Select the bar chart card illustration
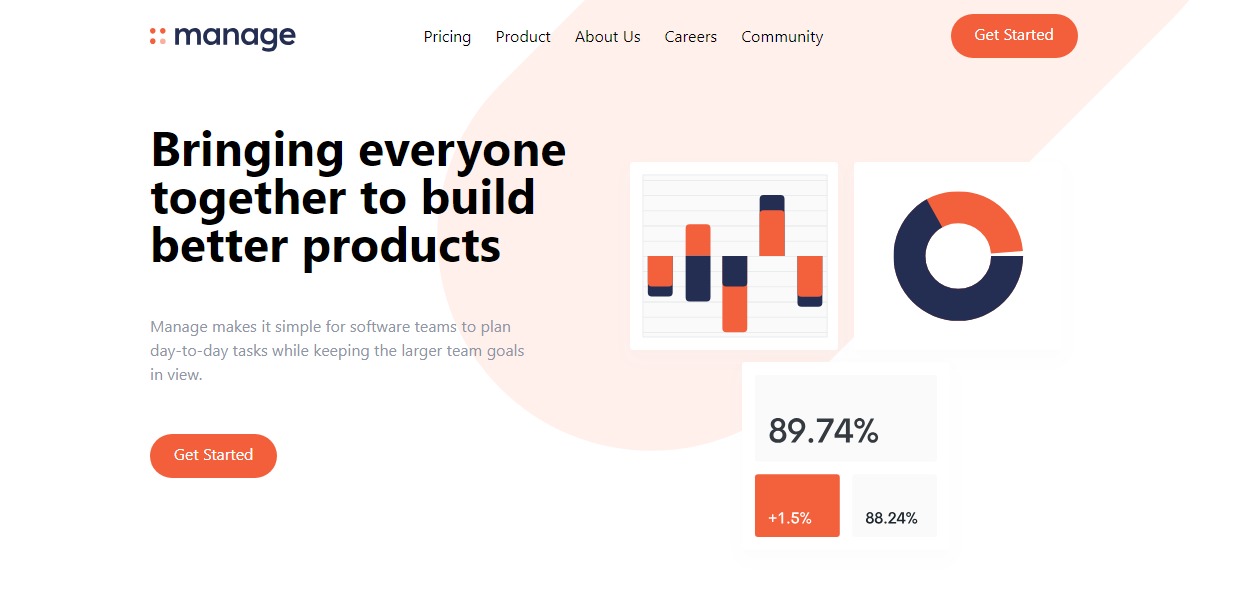1251x591 pixels. pos(734,256)
